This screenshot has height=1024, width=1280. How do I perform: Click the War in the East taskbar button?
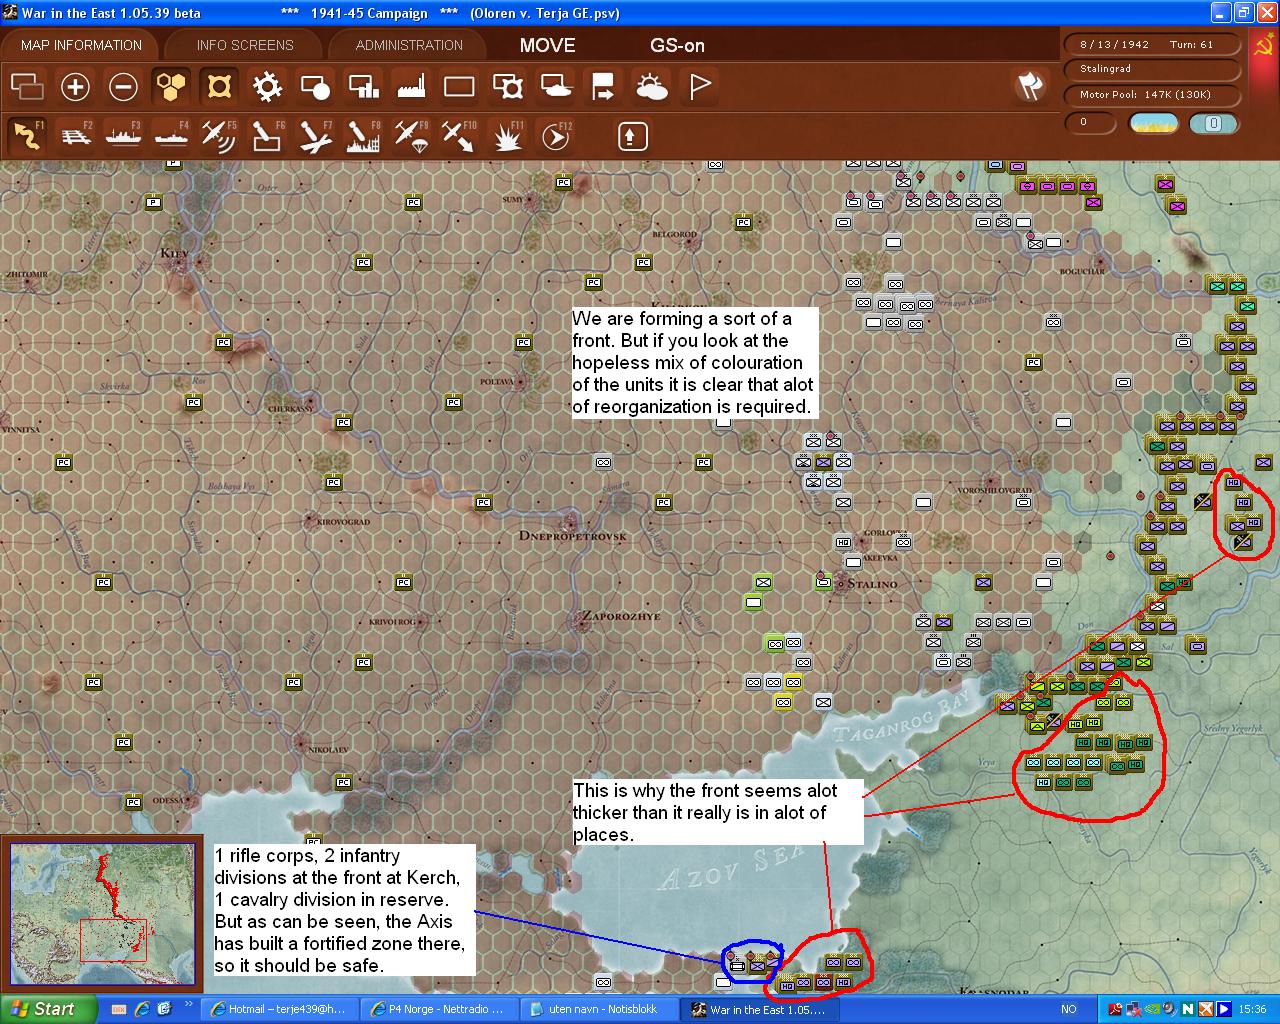pyautogui.click(x=757, y=1009)
